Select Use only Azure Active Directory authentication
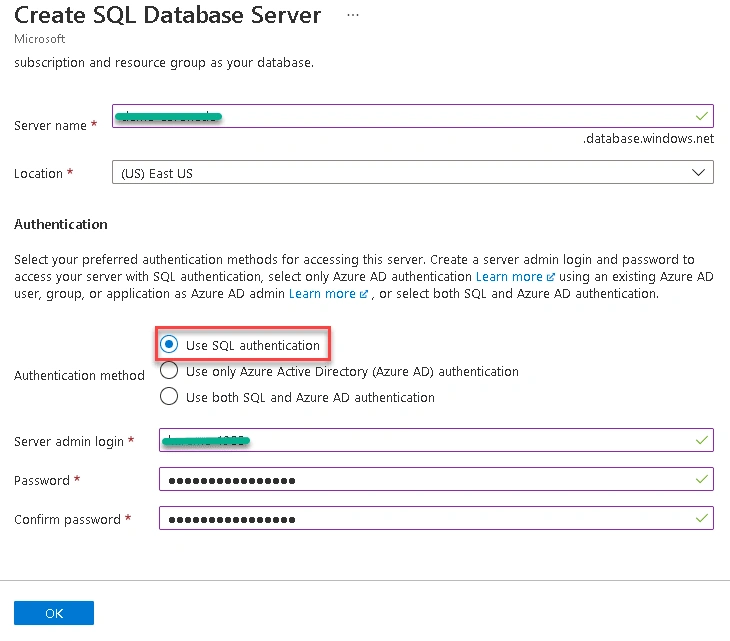This screenshot has width=730, height=641. pos(169,371)
